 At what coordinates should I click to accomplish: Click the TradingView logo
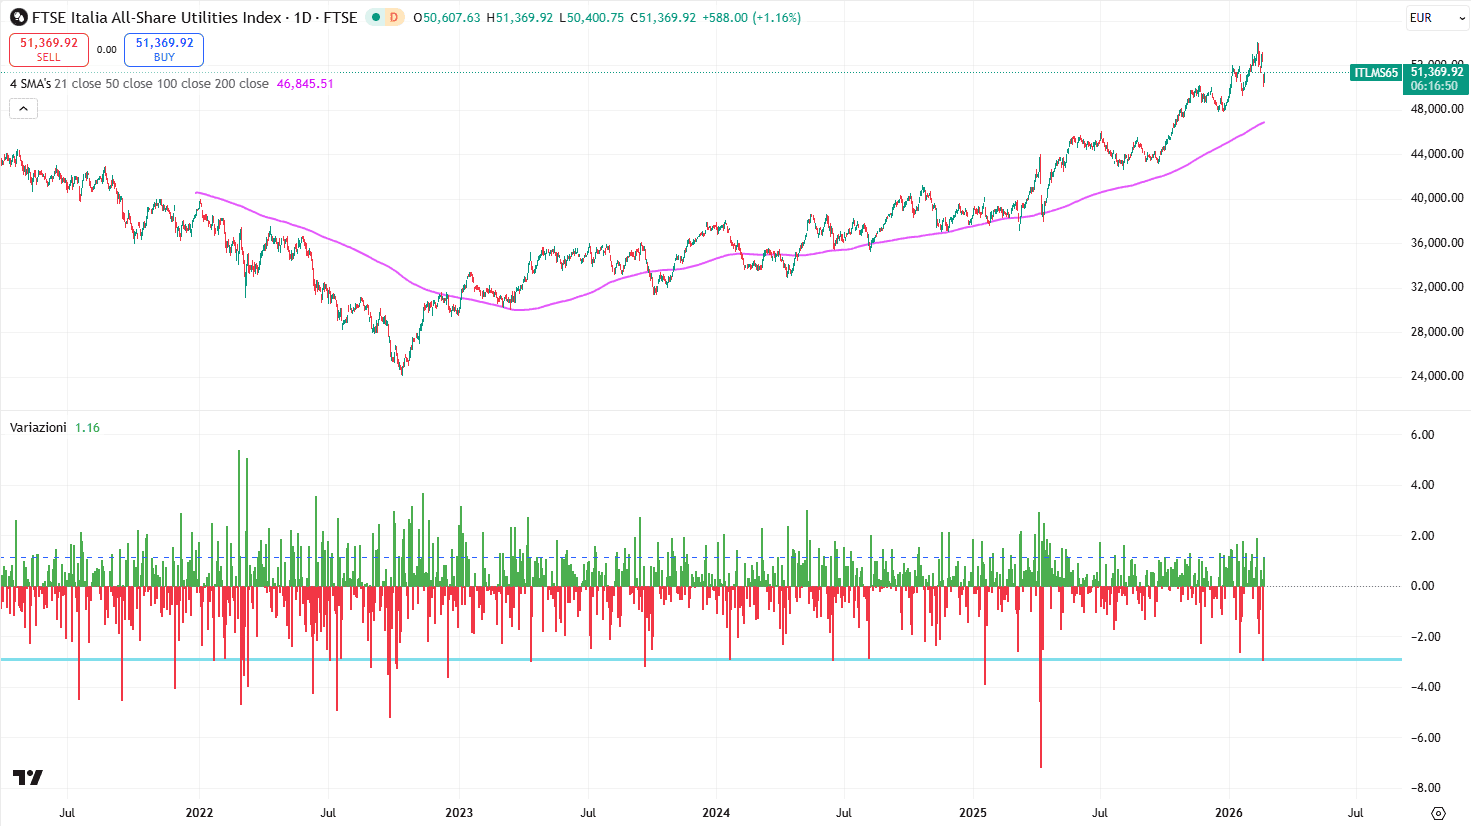tap(28, 778)
